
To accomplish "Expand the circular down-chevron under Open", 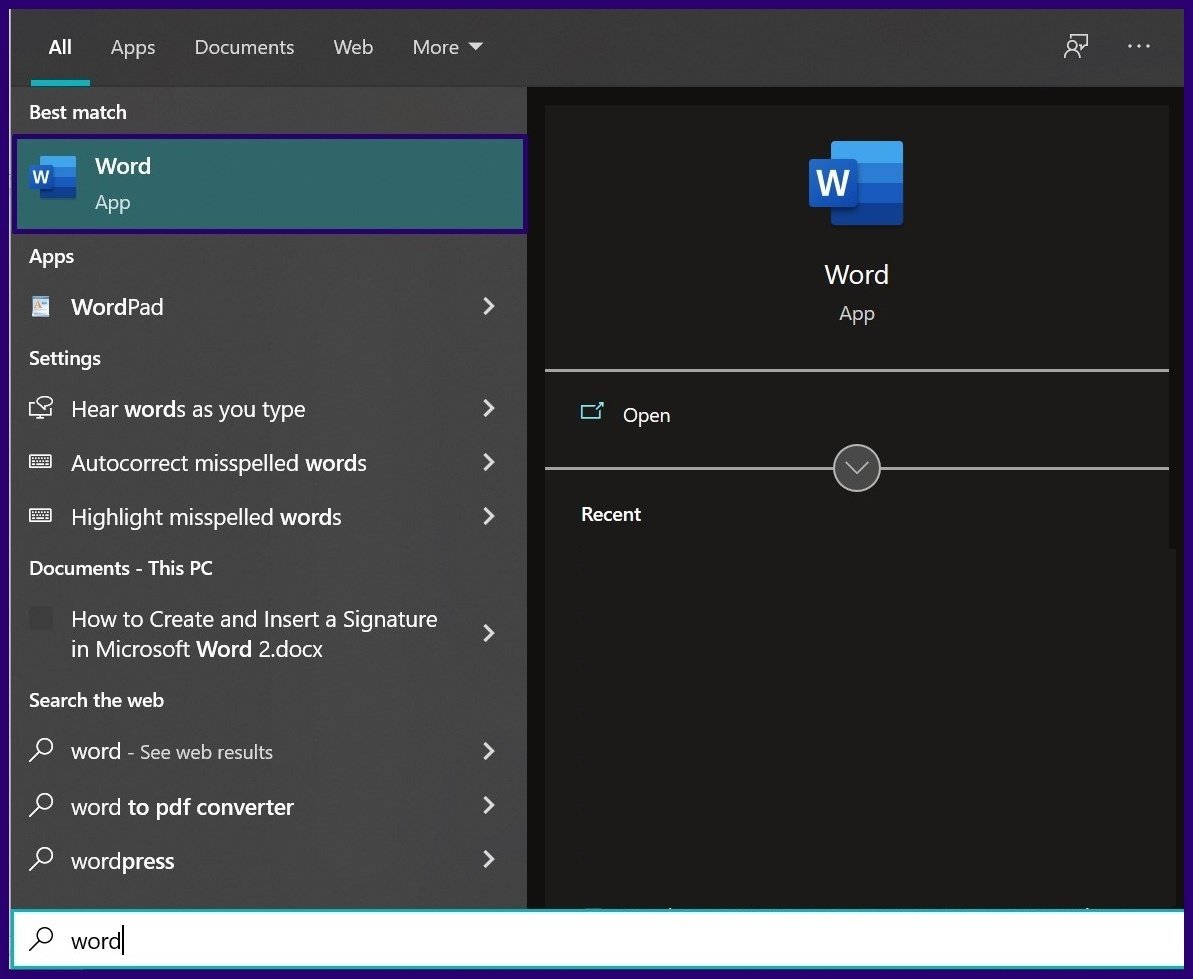I will [857, 468].
